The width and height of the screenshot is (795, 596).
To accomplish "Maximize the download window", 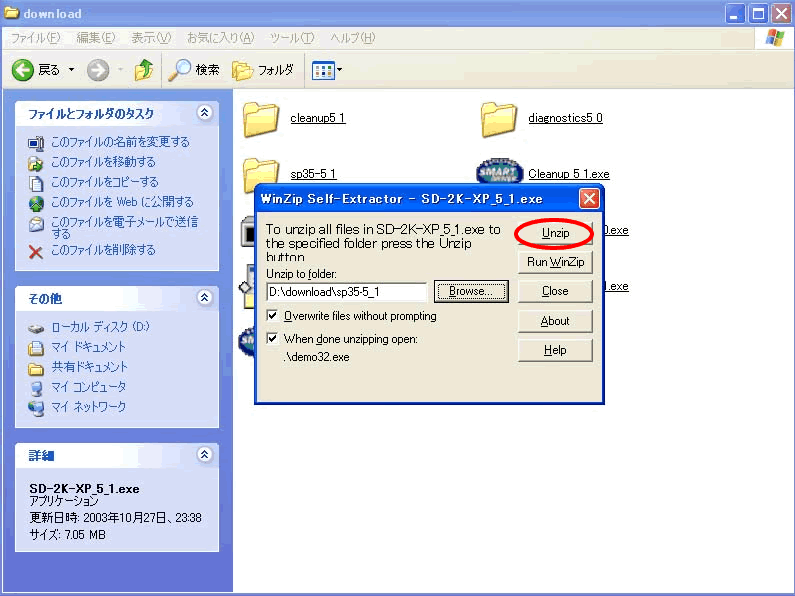I will (758, 14).
